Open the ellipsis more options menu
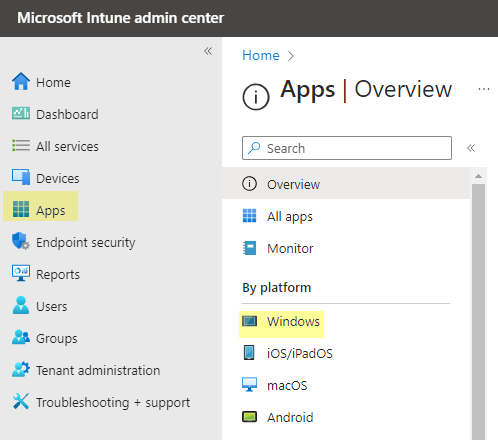The width and height of the screenshot is (498, 440). click(484, 89)
